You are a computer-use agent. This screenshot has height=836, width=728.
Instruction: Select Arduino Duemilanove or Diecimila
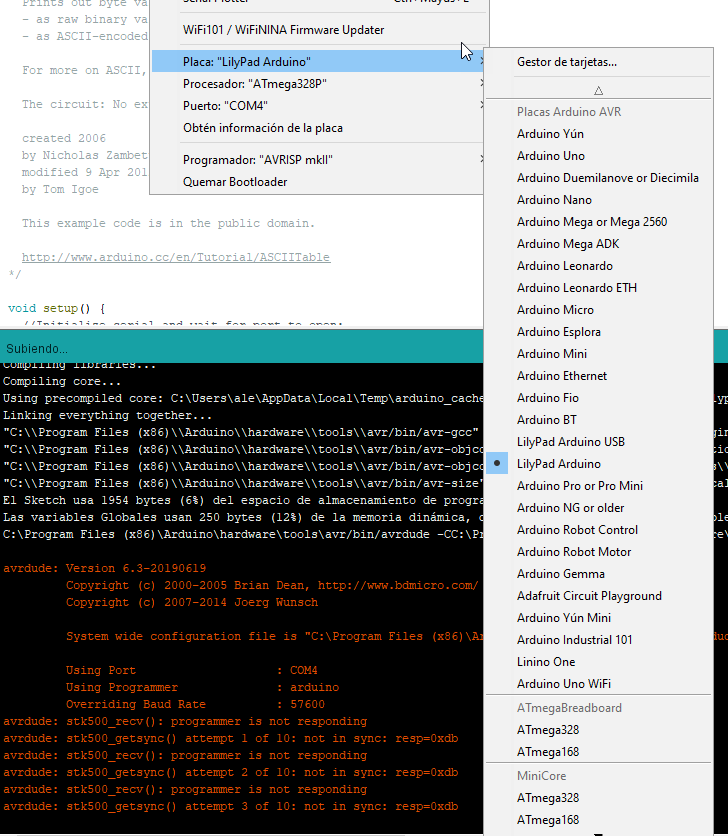pos(598,178)
